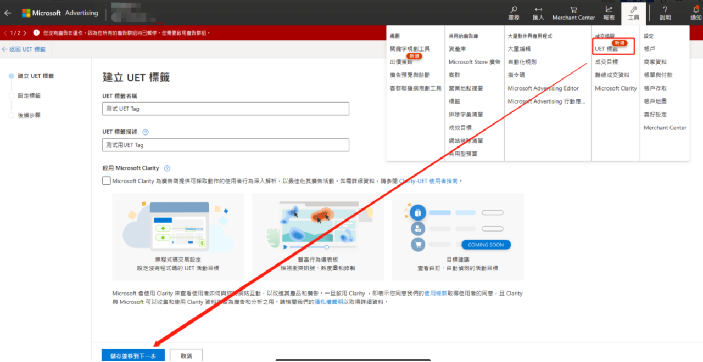The image size is (703, 362).
Task: Open Microsoft Advertising mobile app menu item
Action: (547, 101)
